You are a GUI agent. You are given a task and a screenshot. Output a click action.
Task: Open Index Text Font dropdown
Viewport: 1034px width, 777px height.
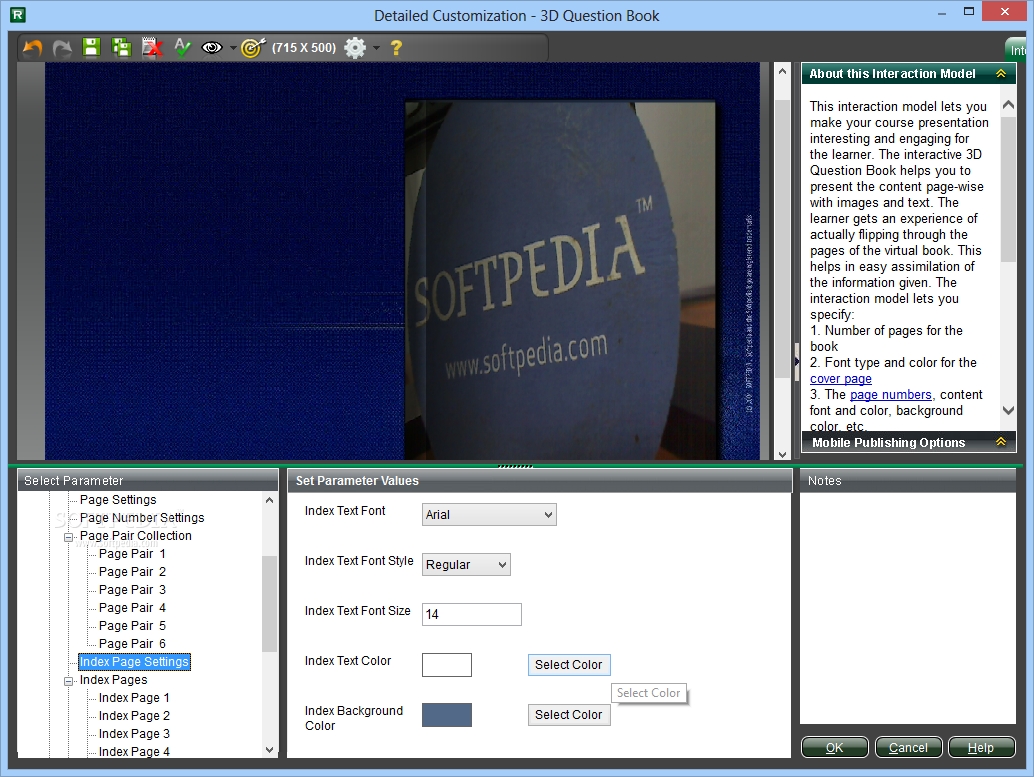coord(489,514)
